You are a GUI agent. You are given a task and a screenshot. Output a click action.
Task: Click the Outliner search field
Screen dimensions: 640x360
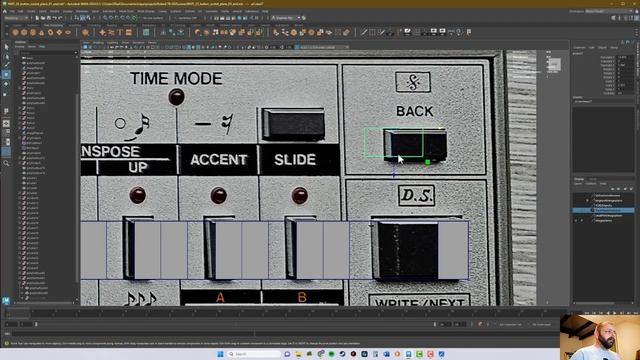46,53
